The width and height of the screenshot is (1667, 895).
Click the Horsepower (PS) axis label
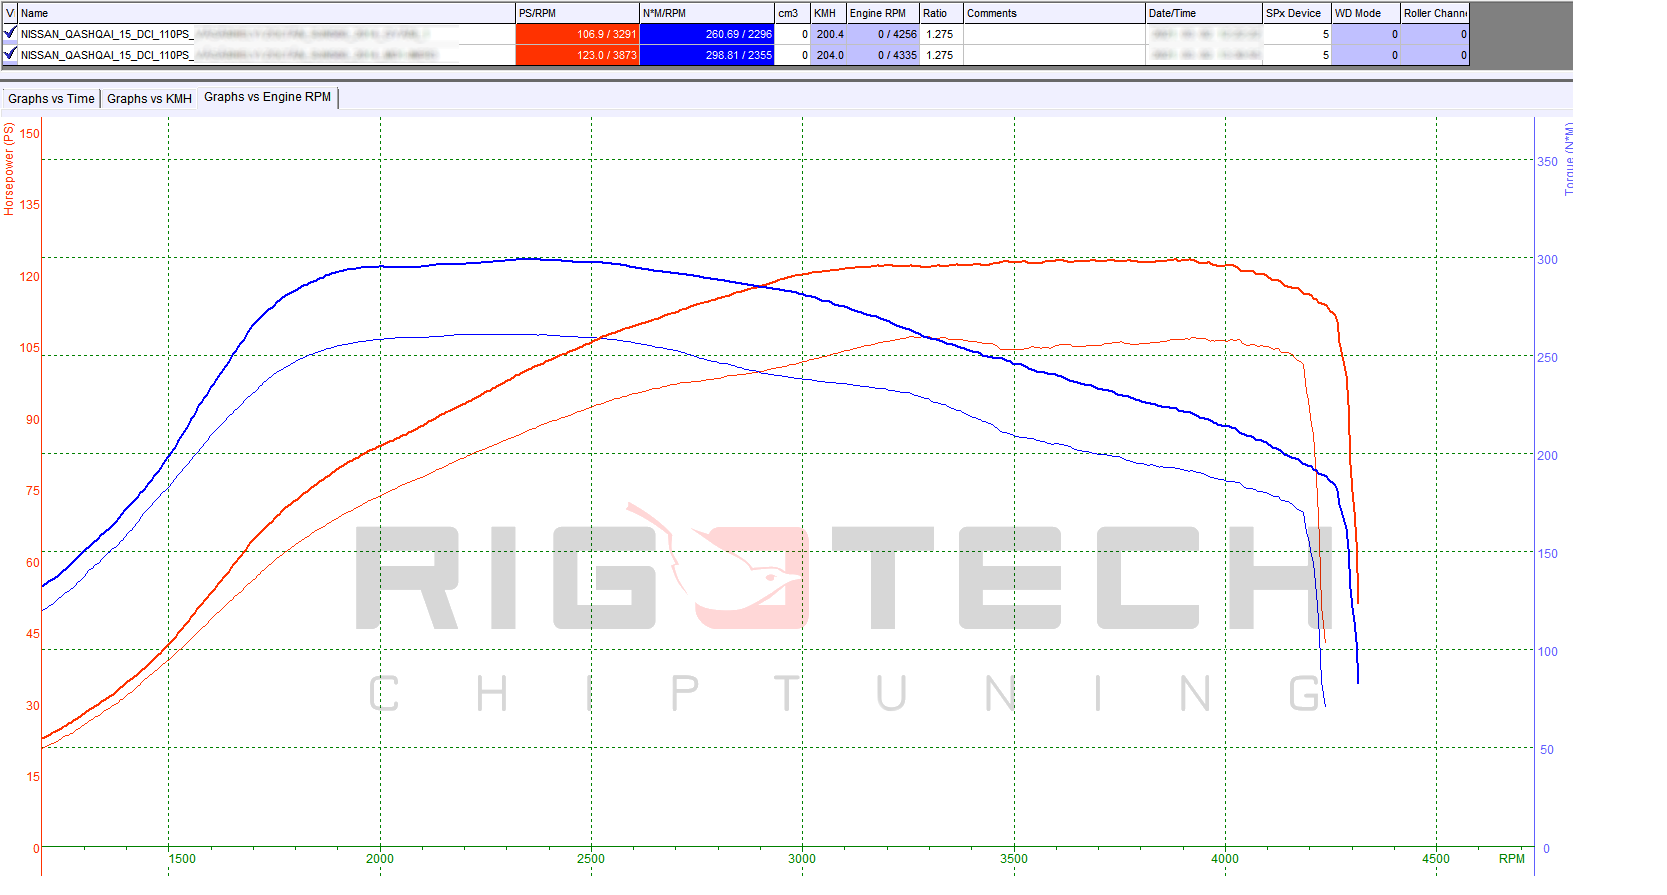coord(9,169)
